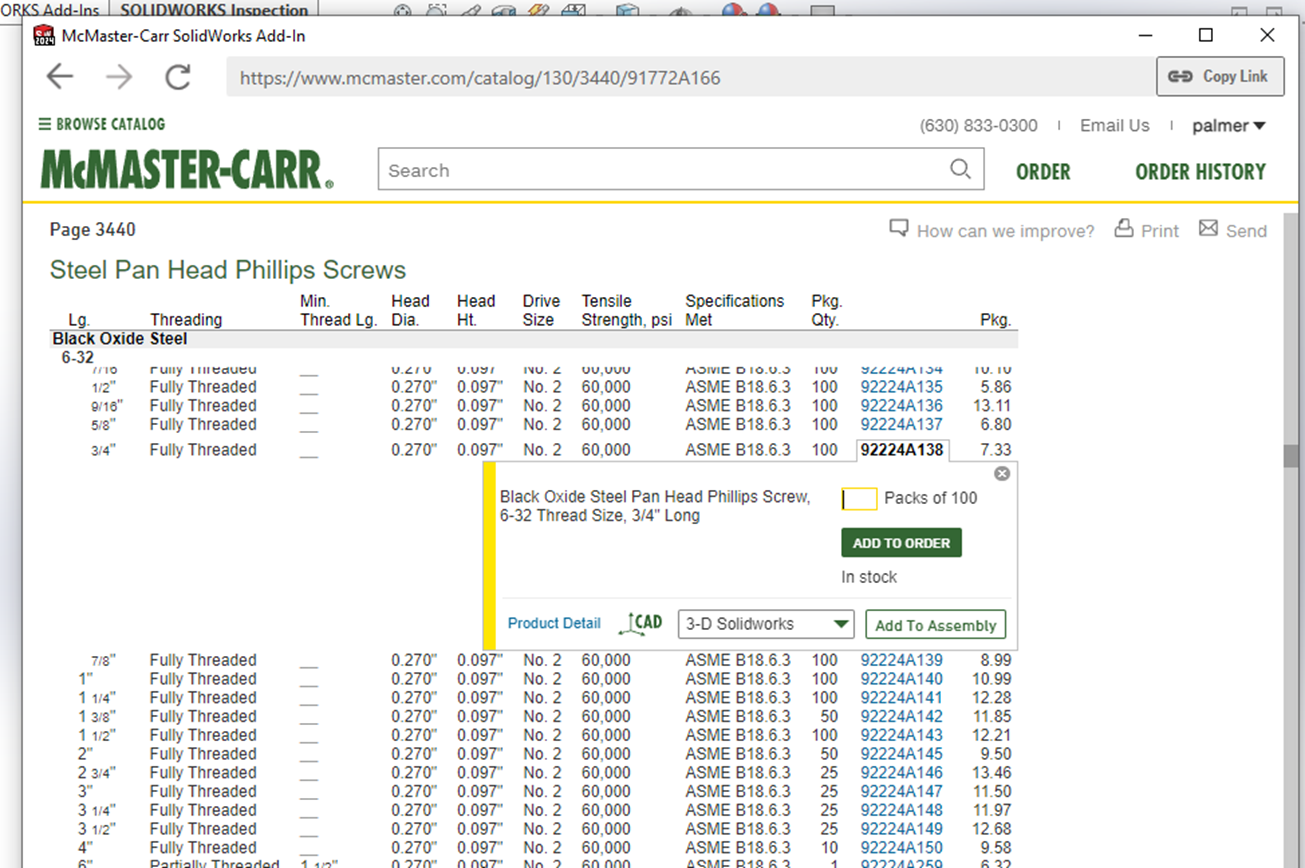
Task: Open the ORDER page
Action: (1043, 172)
